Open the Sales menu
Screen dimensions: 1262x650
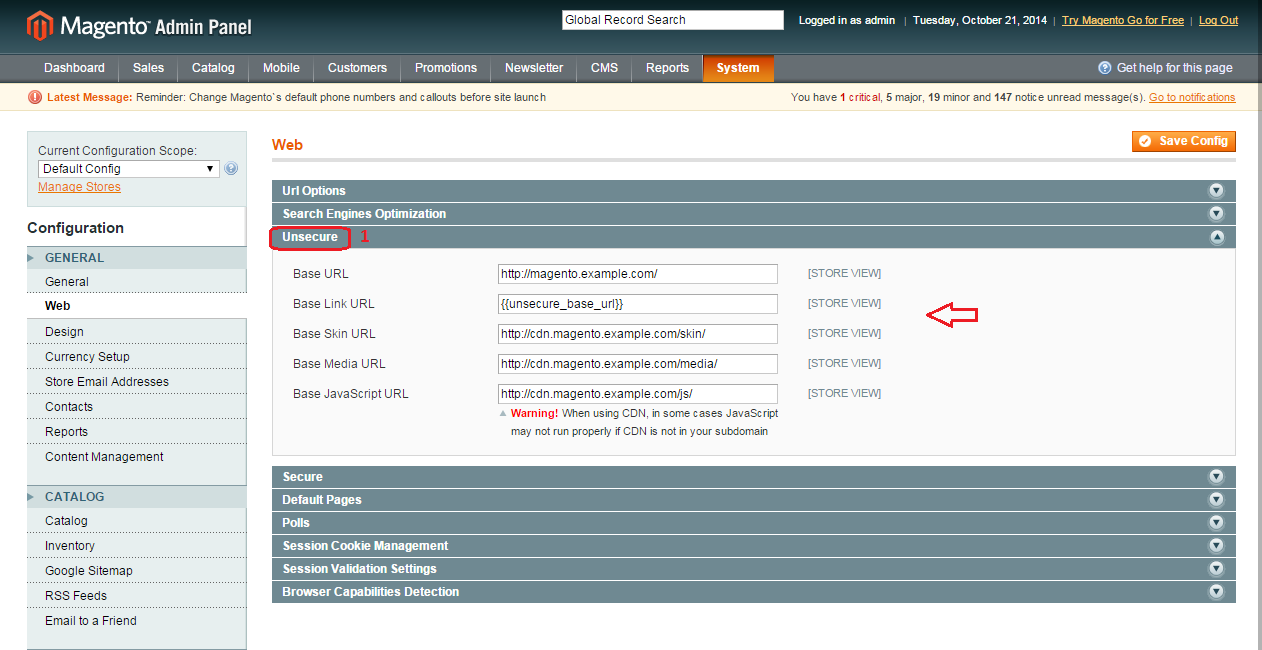[148, 68]
